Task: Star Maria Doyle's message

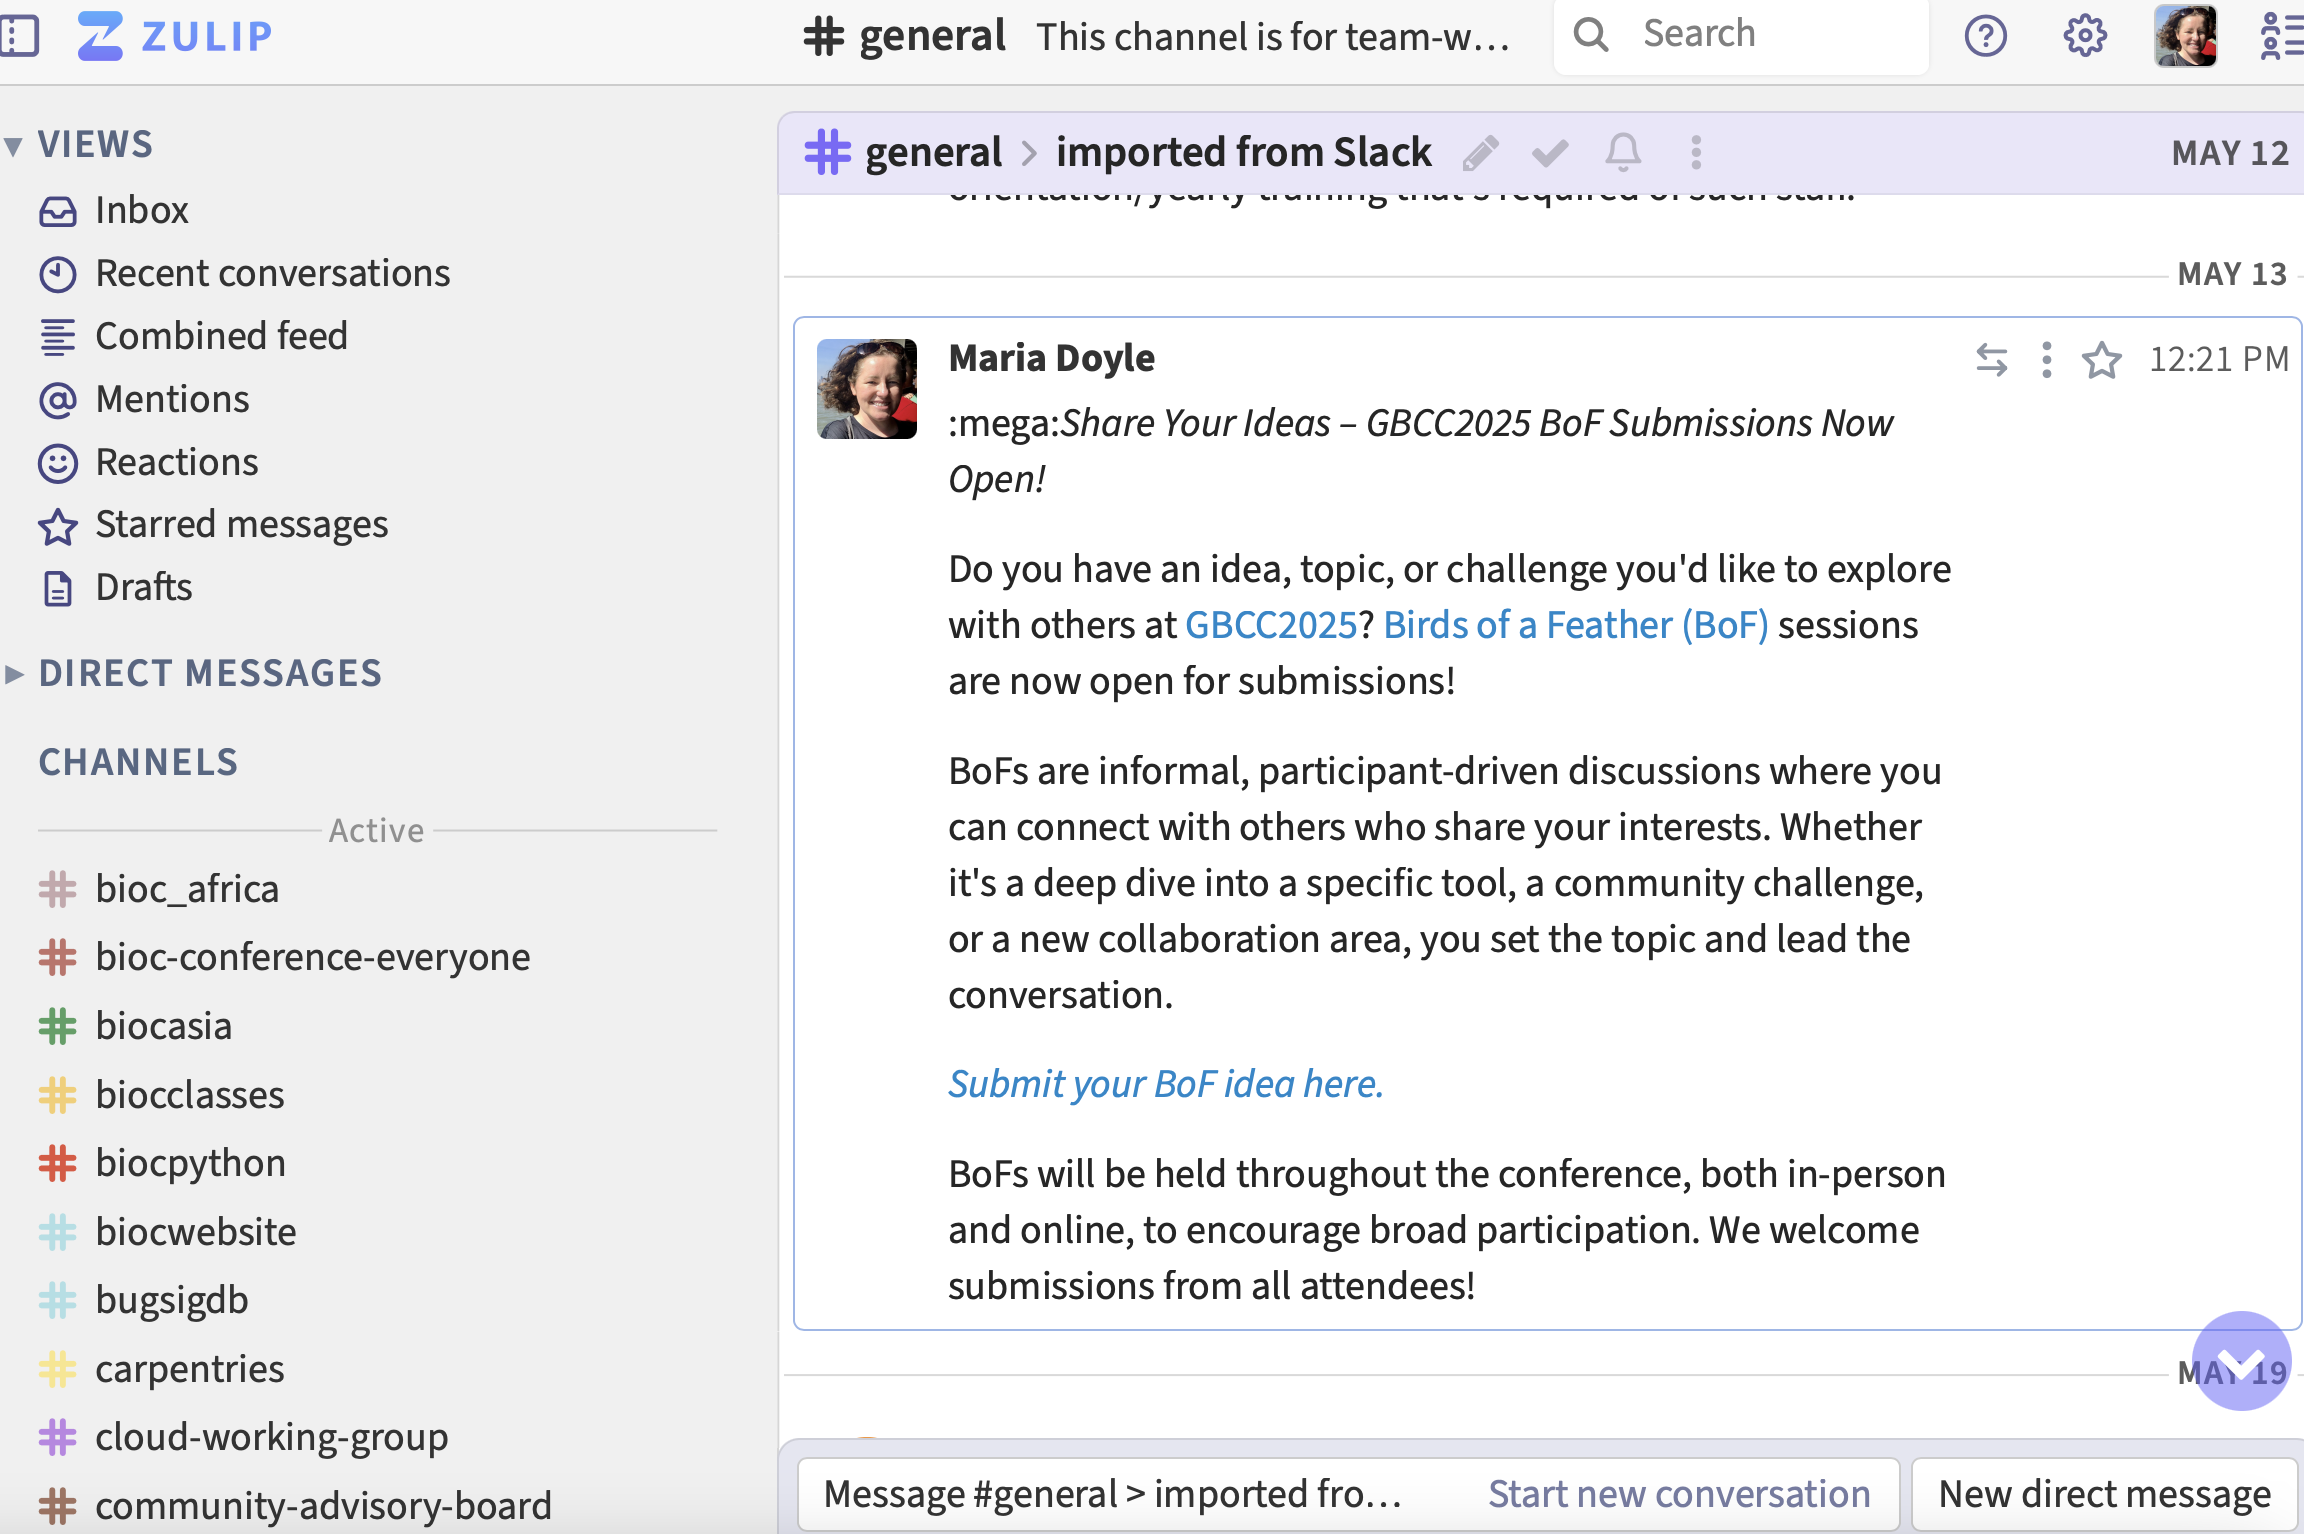Action: coord(2101,360)
